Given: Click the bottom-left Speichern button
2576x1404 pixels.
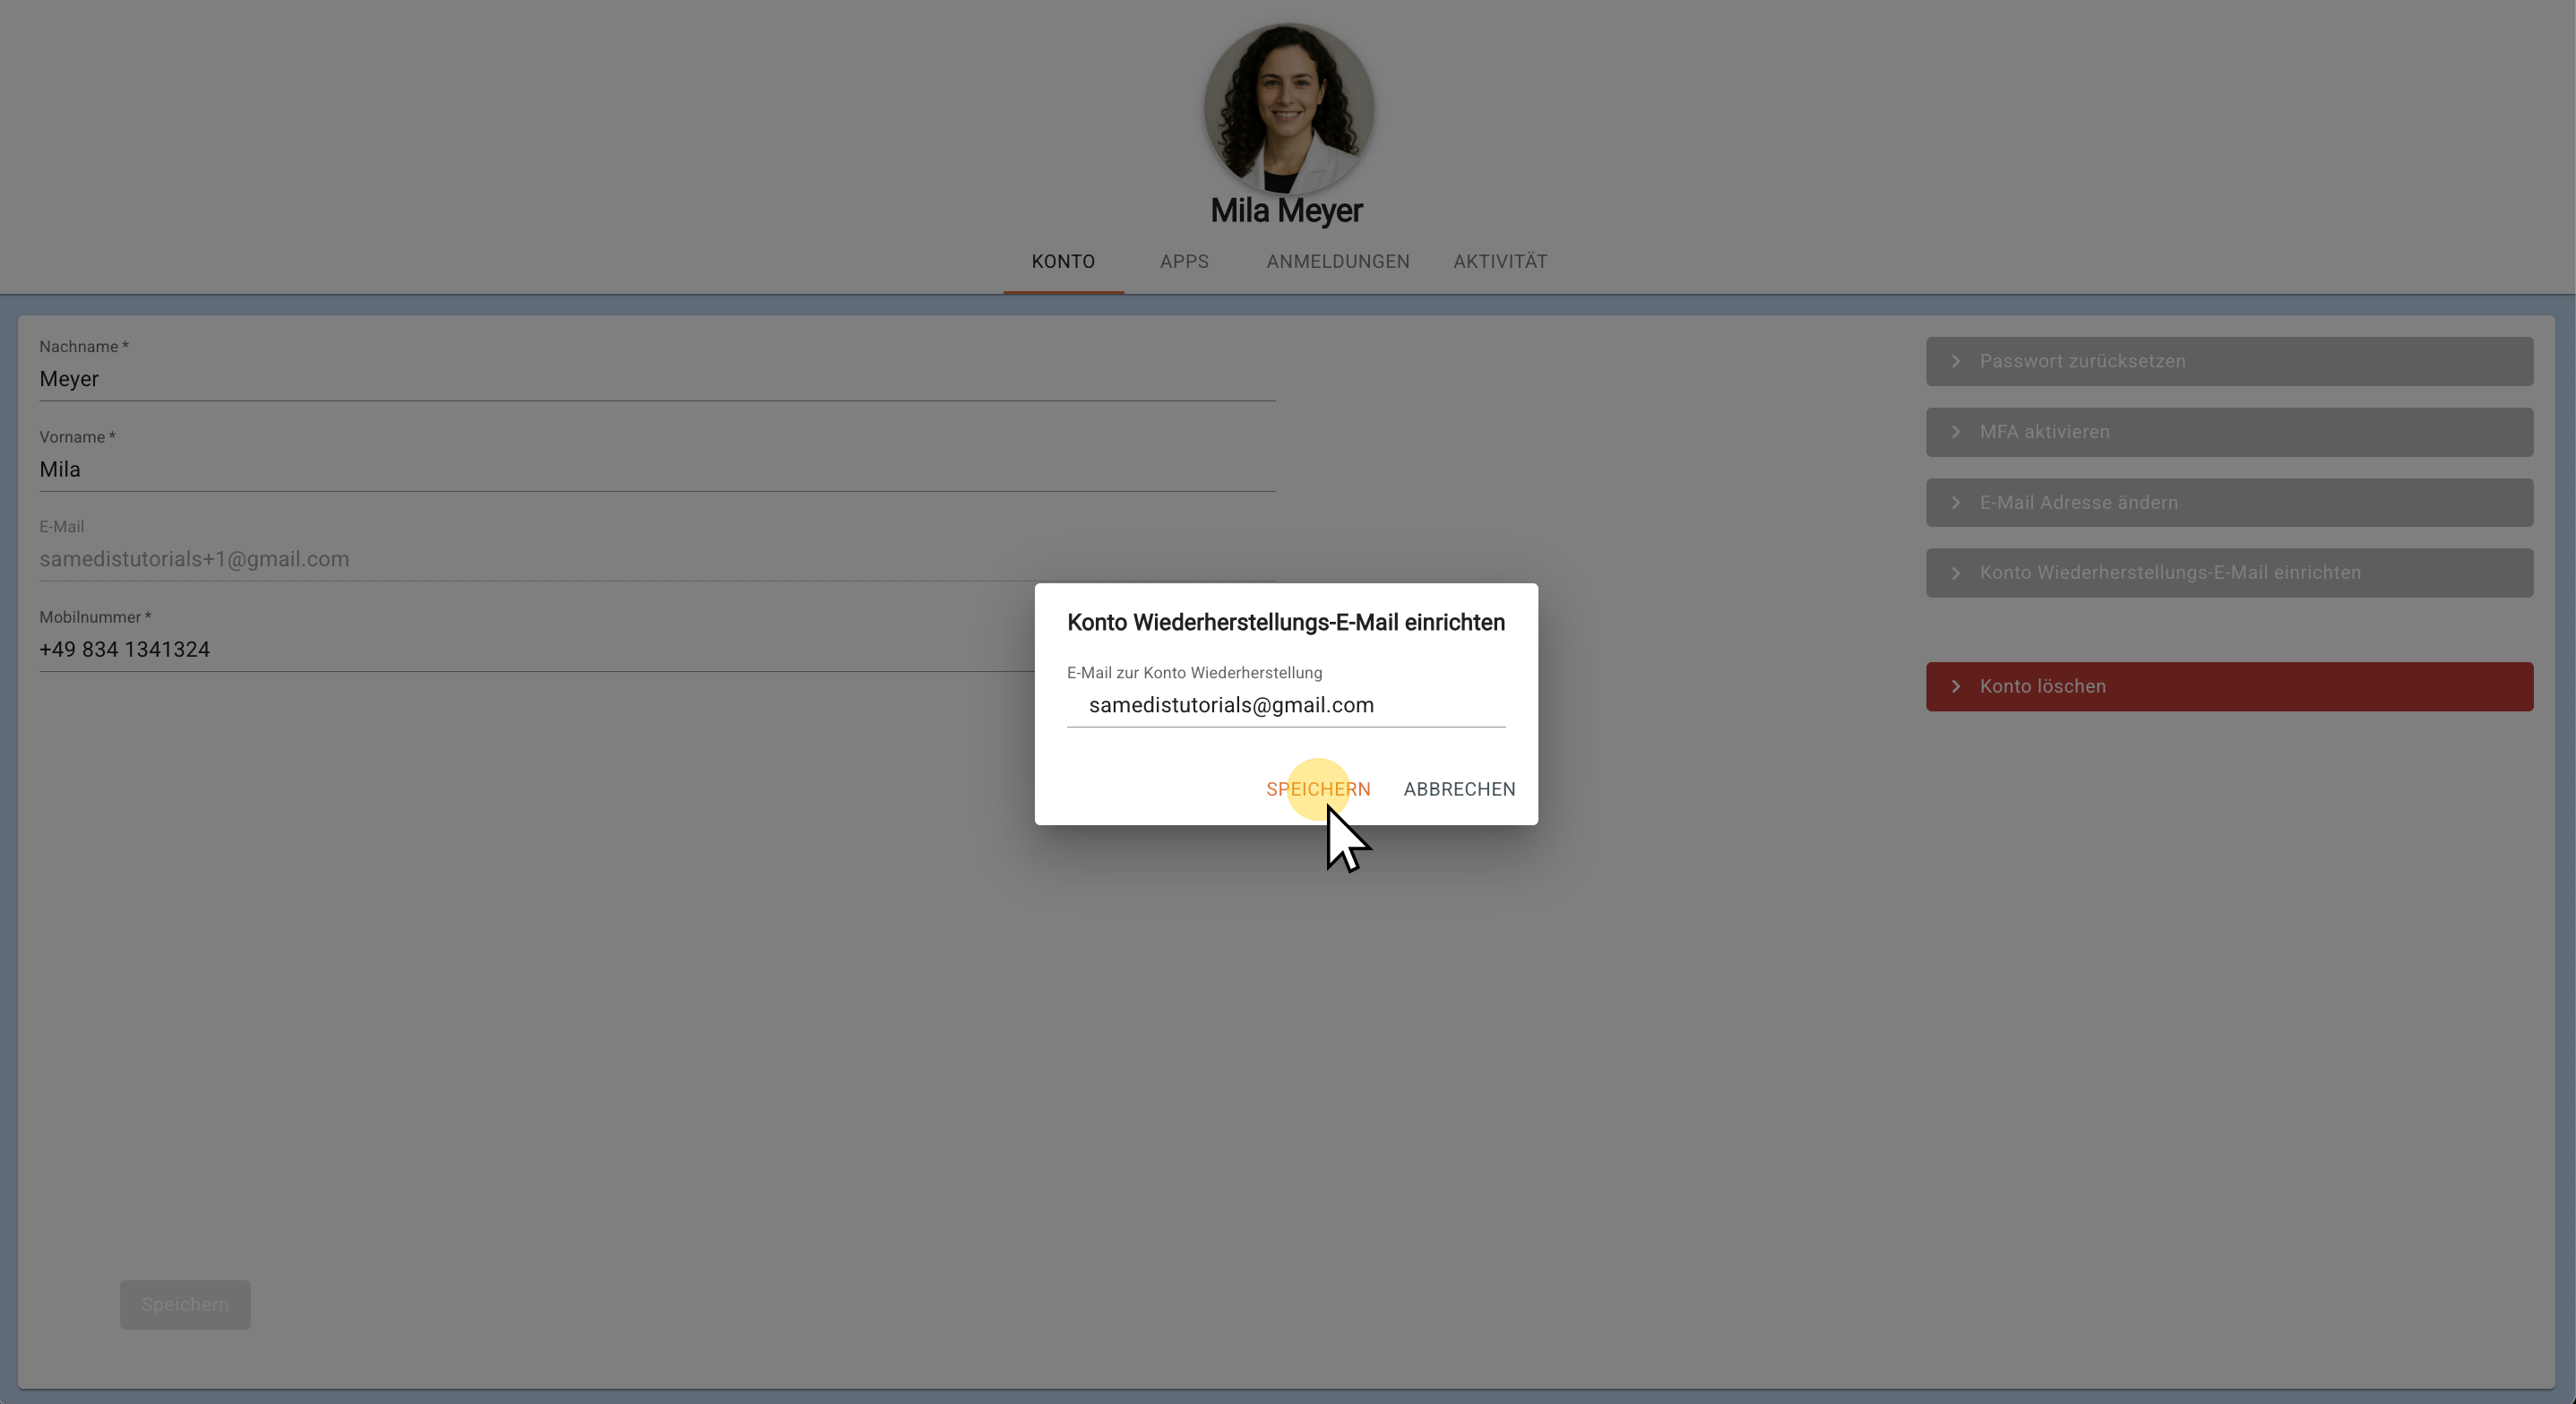Looking at the screenshot, I should (185, 1304).
